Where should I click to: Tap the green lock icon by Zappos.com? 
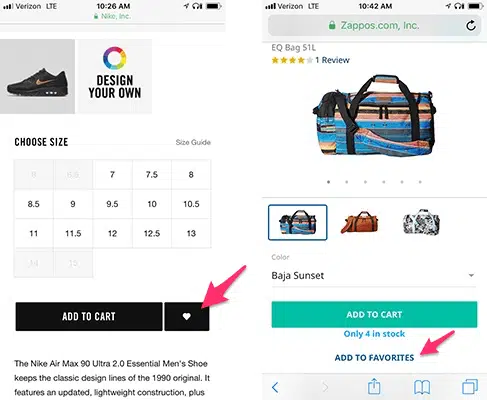pyautogui.click(x=332, y=25)
